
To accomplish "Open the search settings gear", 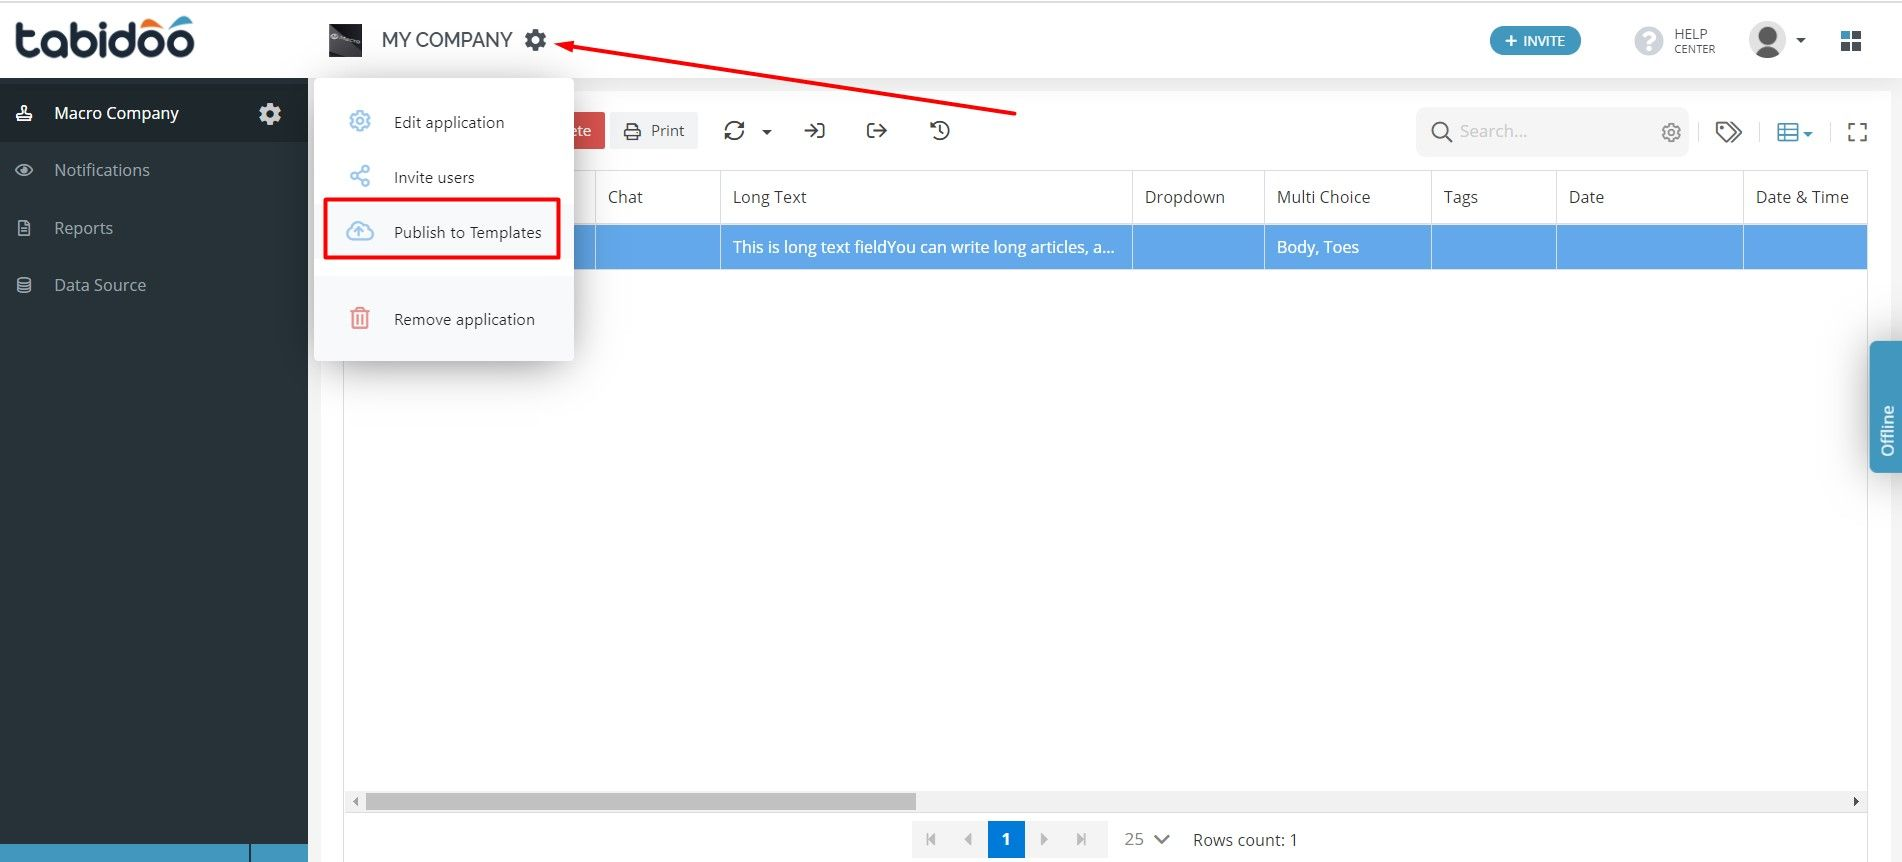I will tap(1671, 132).
